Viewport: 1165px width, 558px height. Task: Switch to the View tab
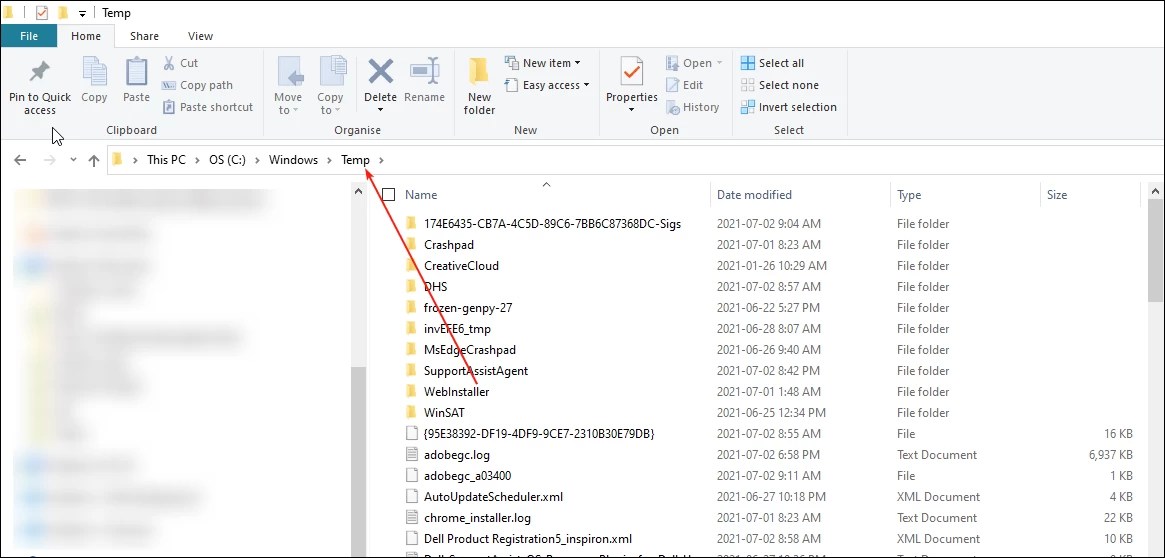coord(200,36)
